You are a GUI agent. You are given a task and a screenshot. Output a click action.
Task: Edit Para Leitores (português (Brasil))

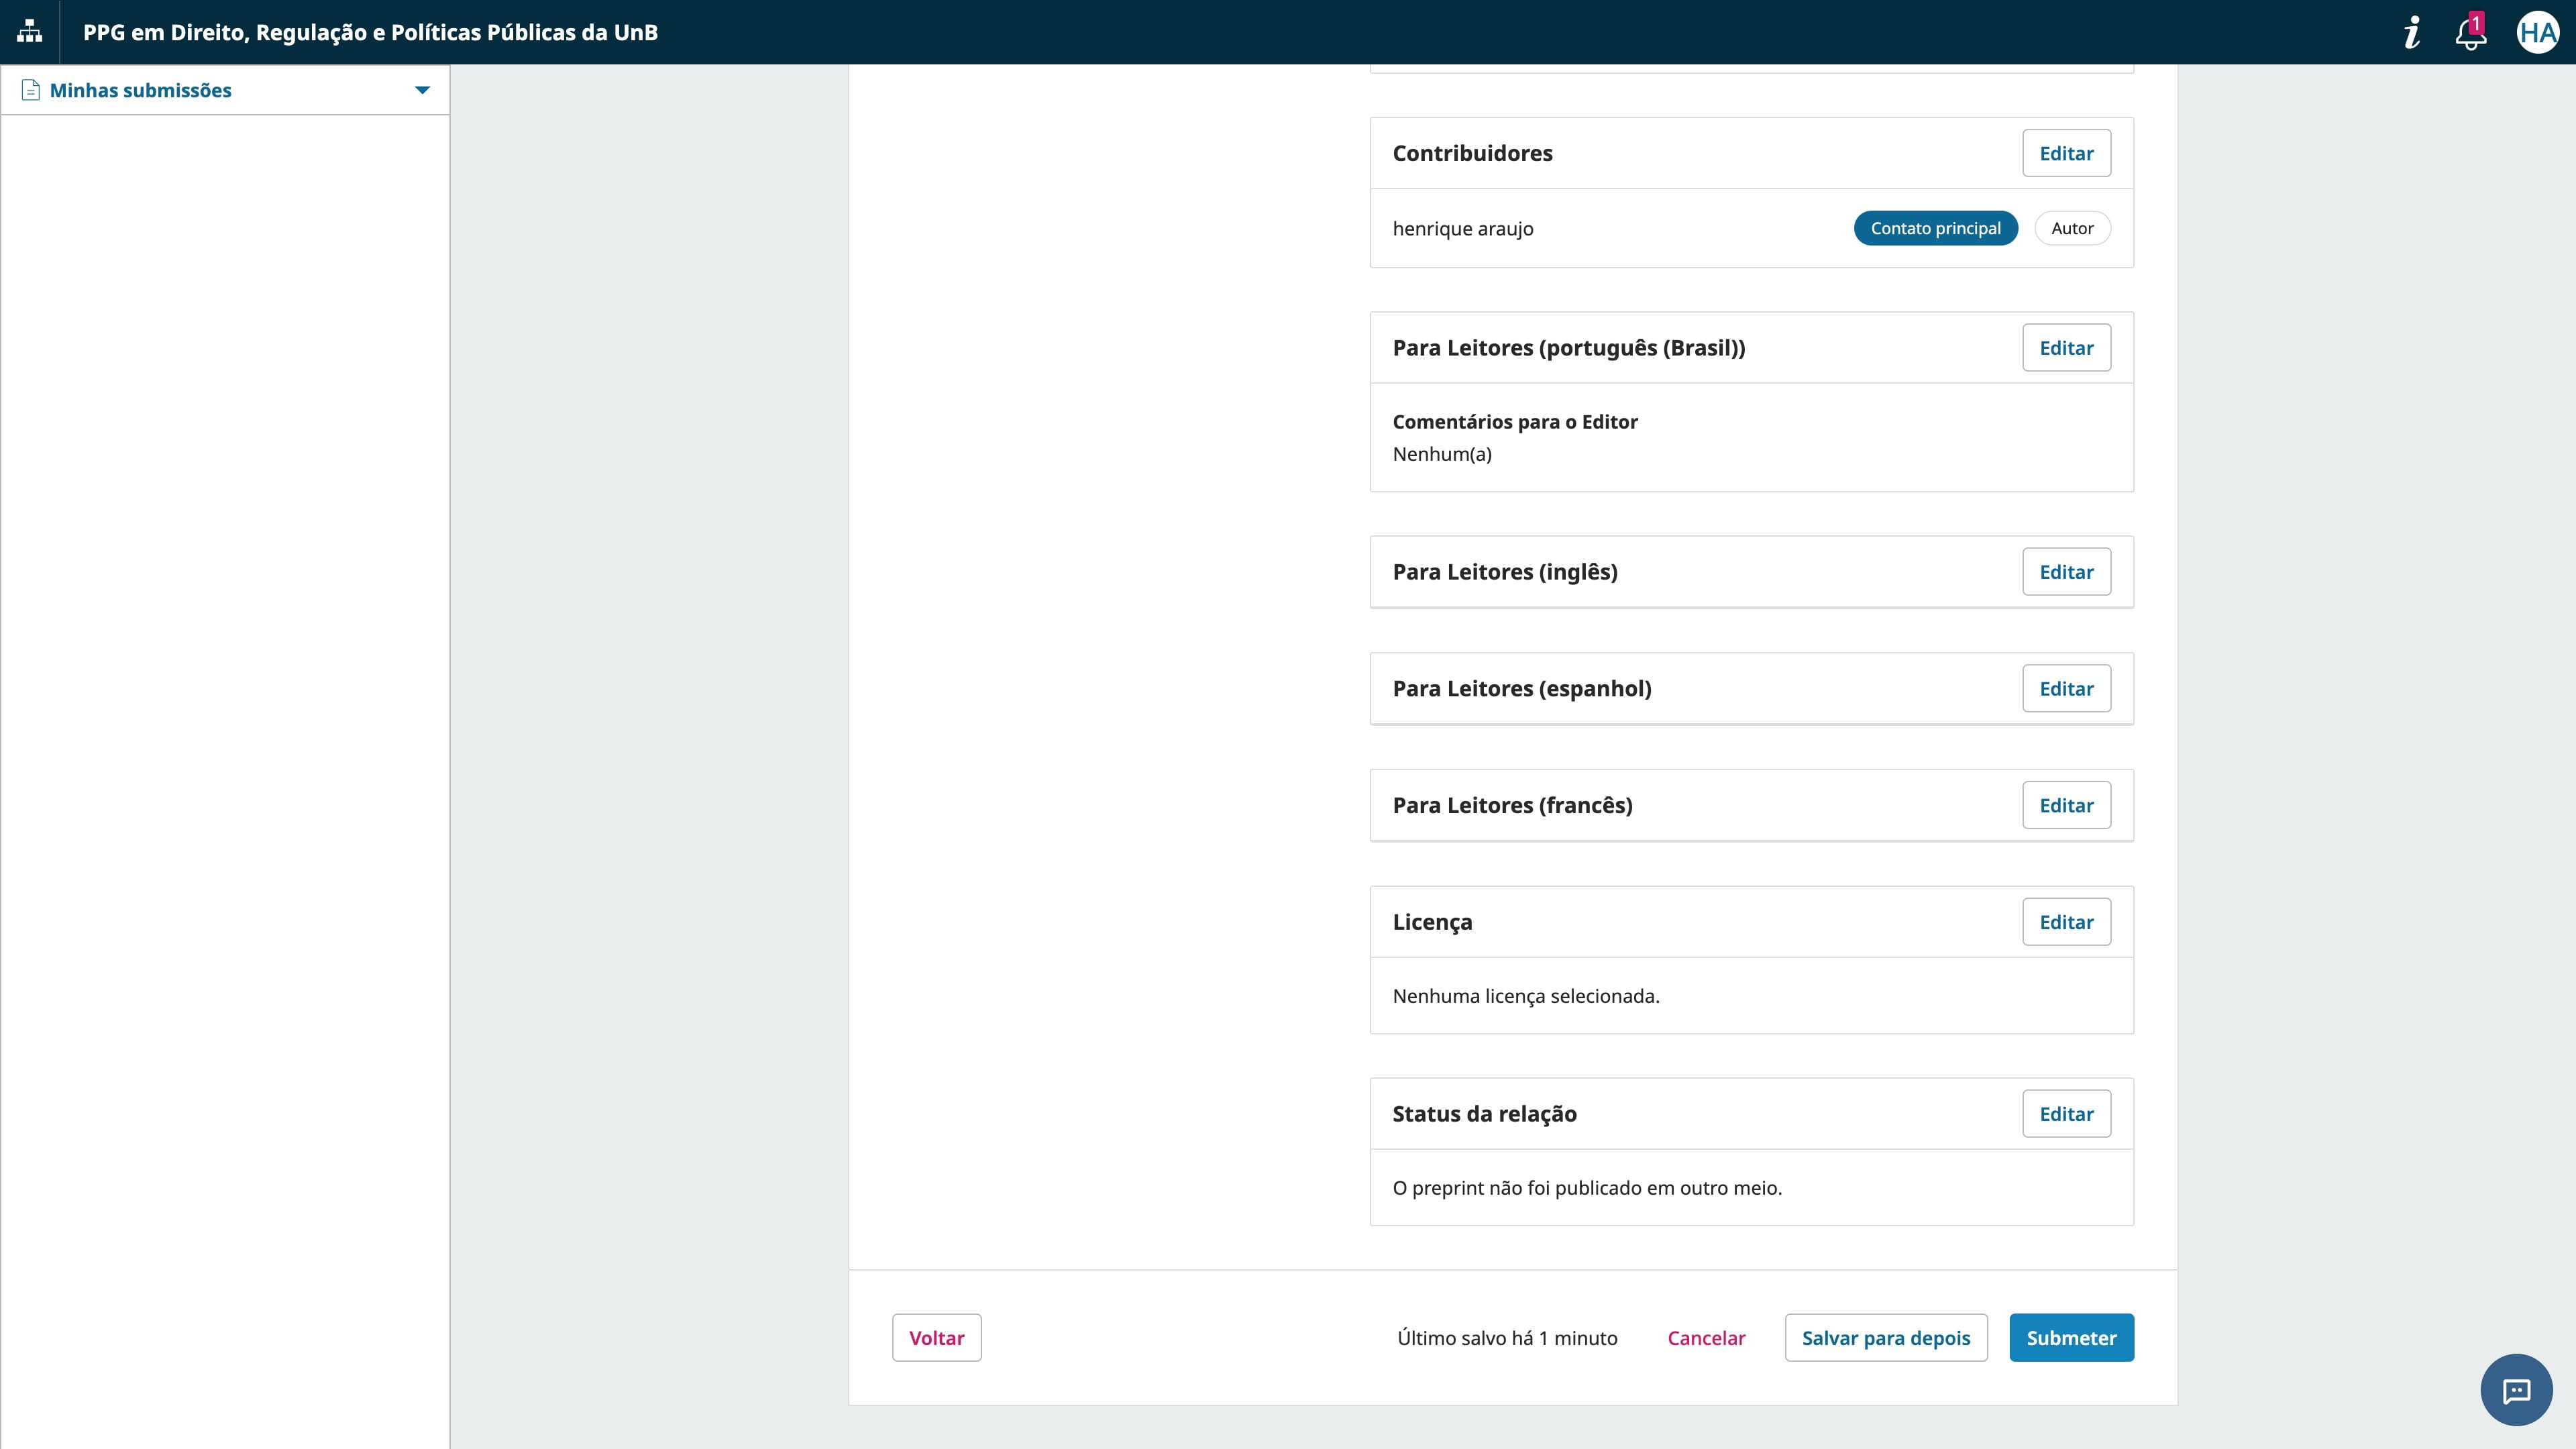point(2066,347)
